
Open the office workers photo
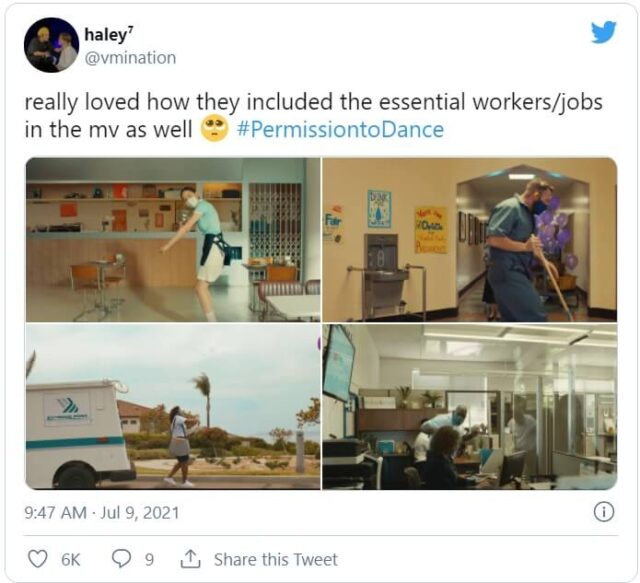click(x=469, y=407)
